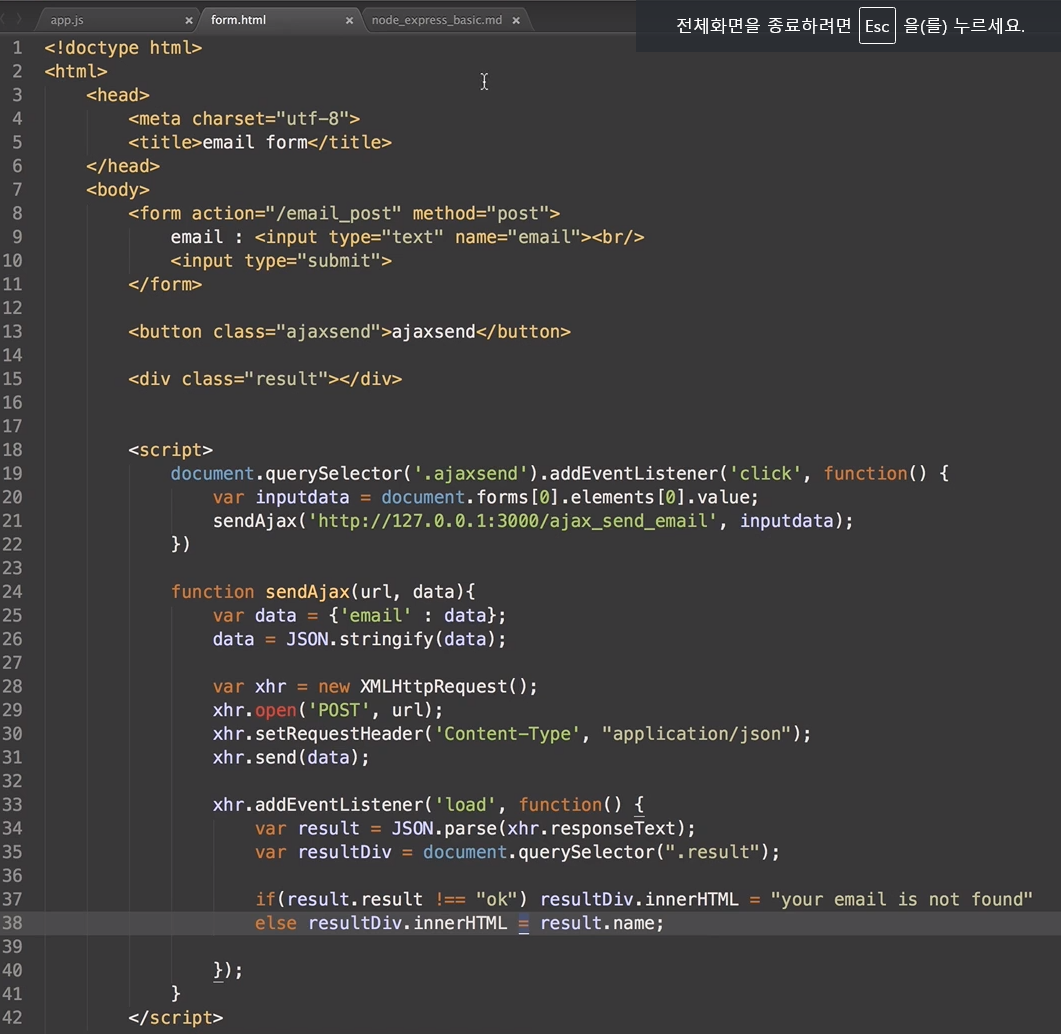1061x1034 pixels.
Task: Click the button class="ajaxsend" line
Action: coord(349,332)
